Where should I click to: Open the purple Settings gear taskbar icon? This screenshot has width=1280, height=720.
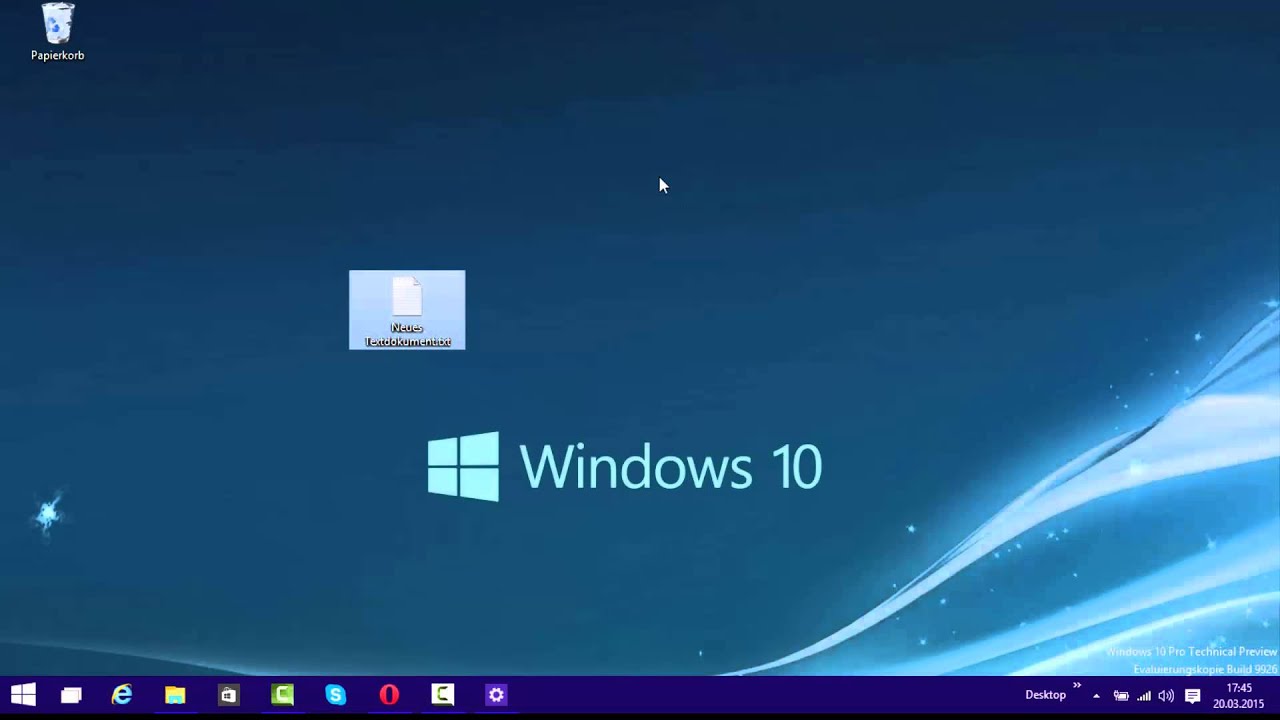click(x=497, y=695)
